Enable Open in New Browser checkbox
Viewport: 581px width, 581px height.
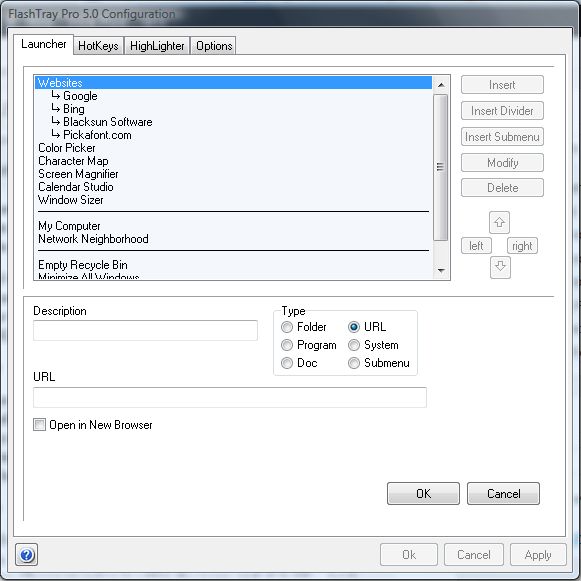coord(39,425)
